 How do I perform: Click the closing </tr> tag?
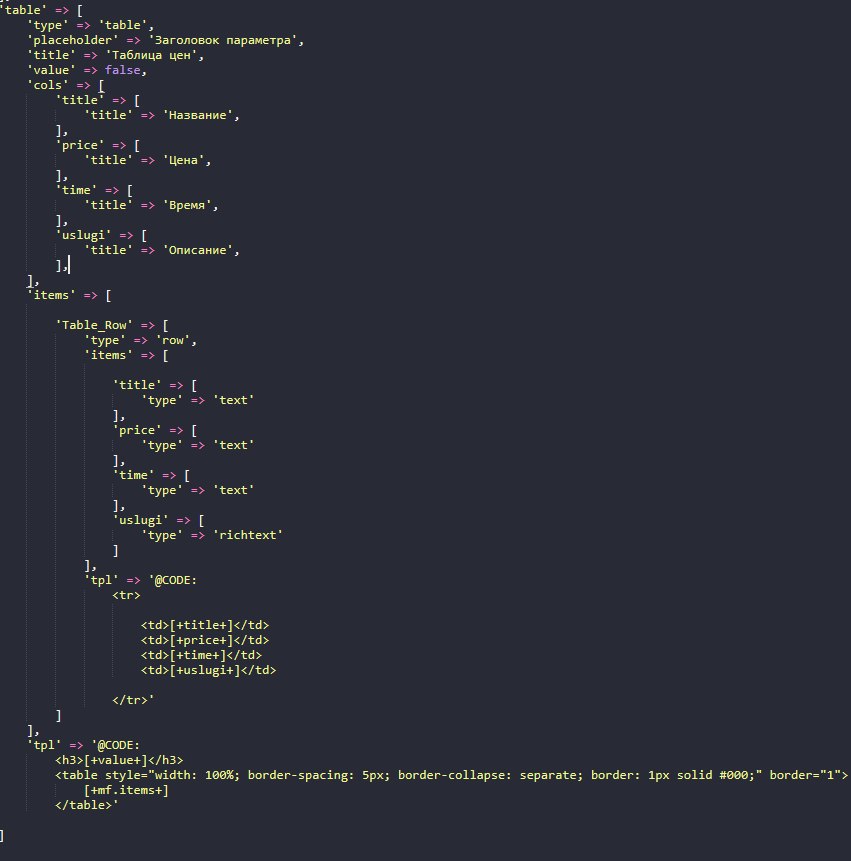pyautogui.click(x=130, y=700)
